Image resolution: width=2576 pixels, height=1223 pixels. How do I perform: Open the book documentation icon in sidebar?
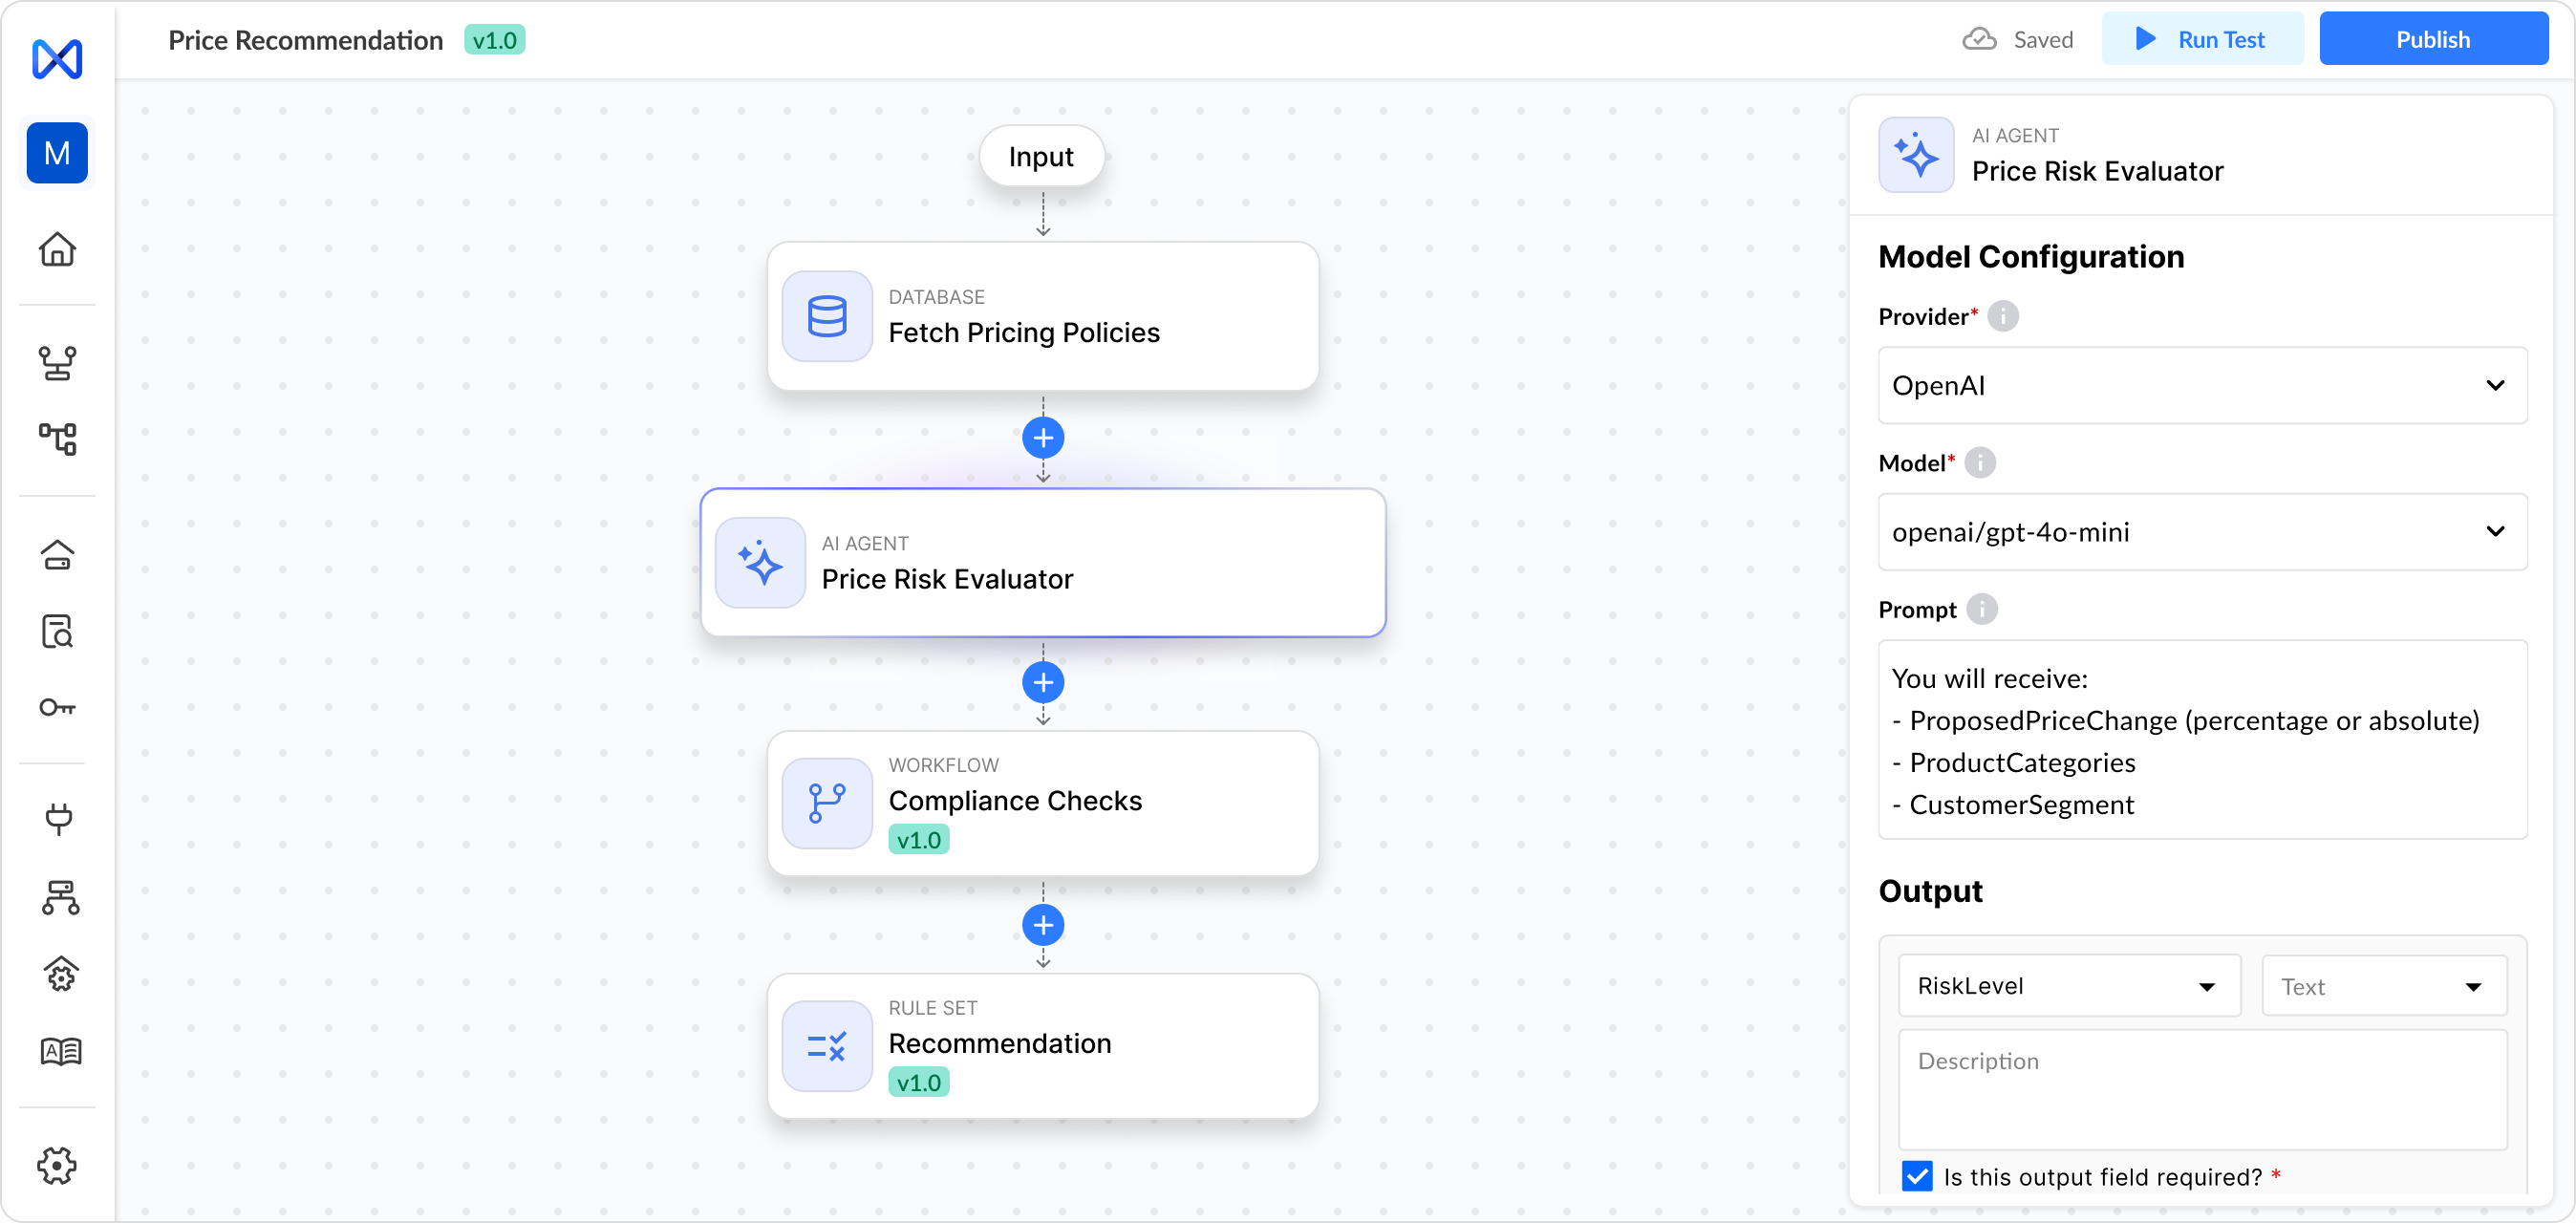(x=60, y=1051)
